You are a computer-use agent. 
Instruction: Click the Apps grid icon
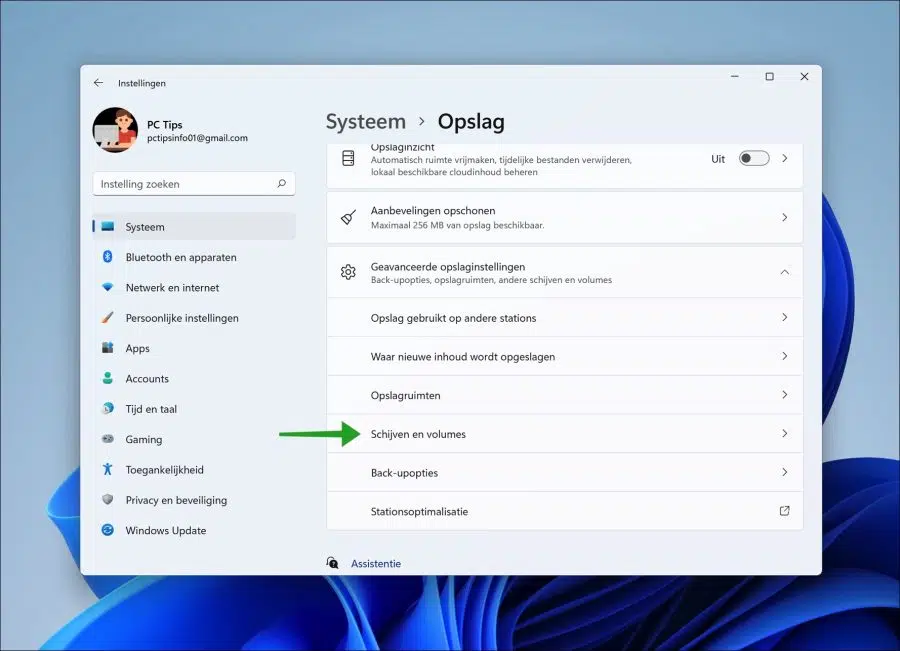107,348
